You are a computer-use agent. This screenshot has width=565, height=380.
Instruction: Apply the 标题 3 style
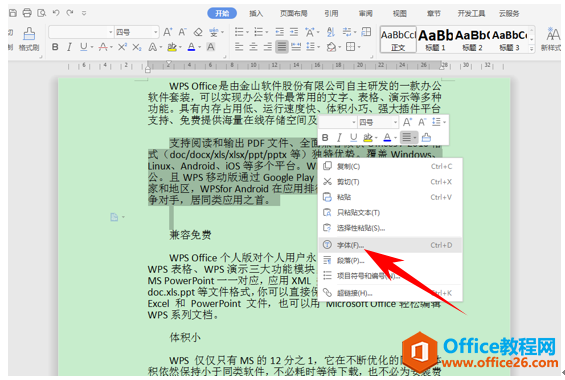[509, 39]
